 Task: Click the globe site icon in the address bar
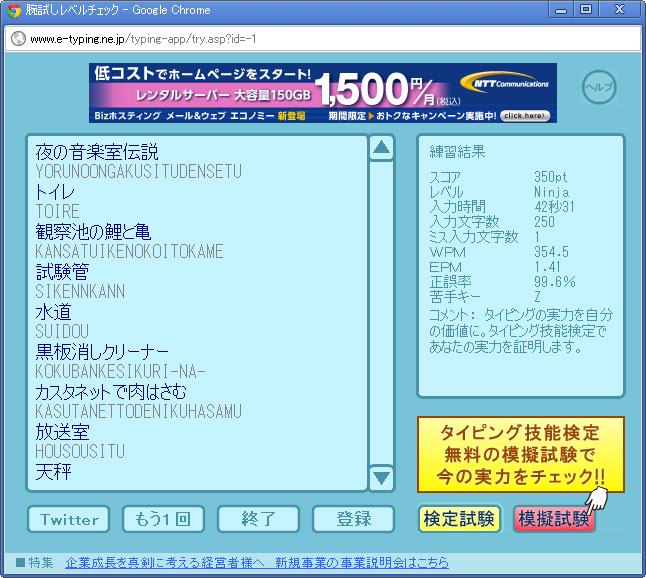[x=17, y=39]
